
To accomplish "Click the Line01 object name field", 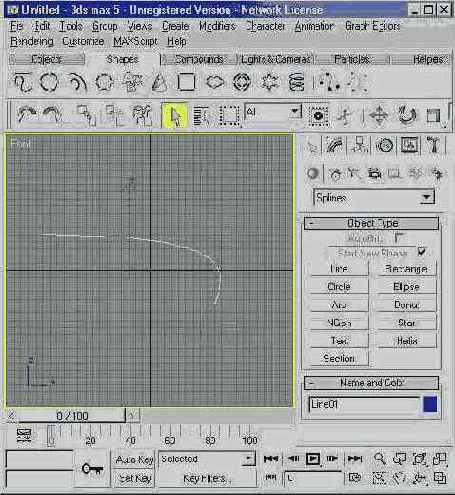I will coord(364,404).
